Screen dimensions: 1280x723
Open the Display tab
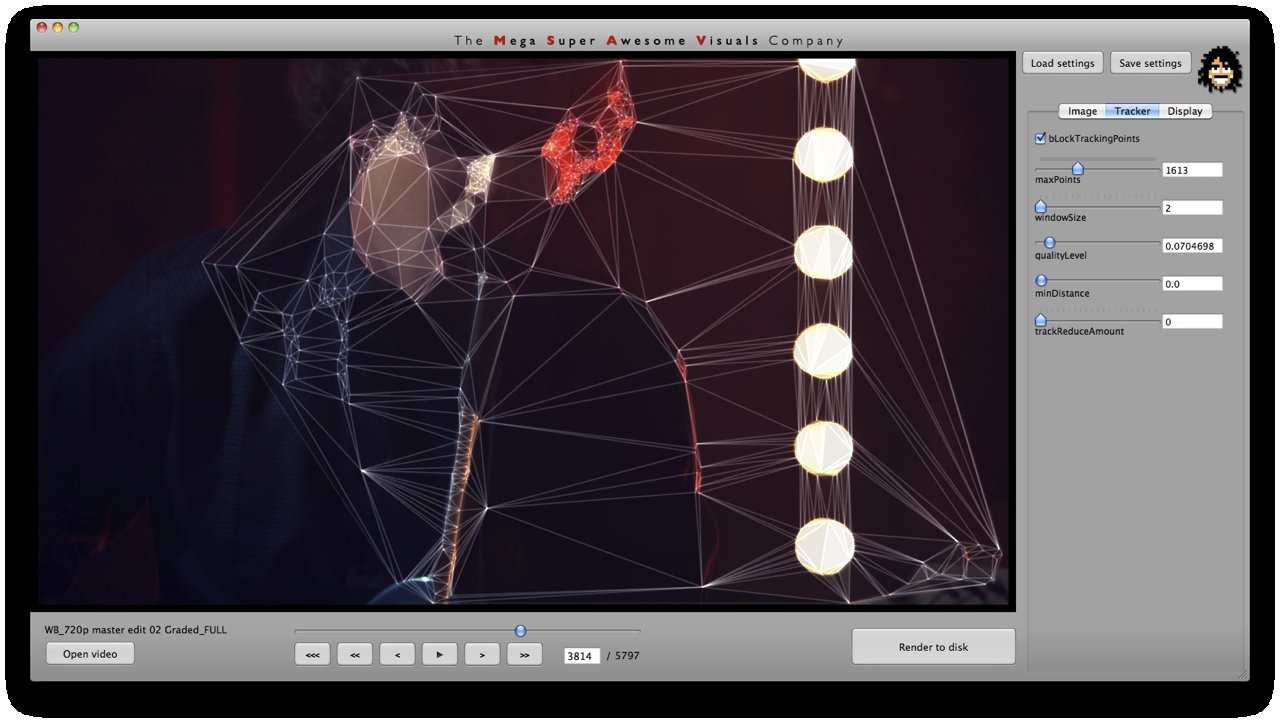point(1185,111)
